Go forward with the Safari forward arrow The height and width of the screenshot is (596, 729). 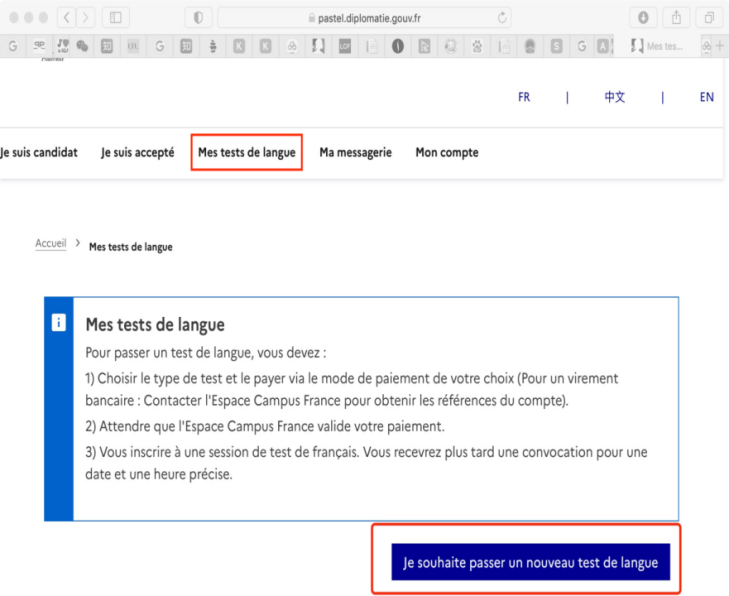(x=86, y=18)
